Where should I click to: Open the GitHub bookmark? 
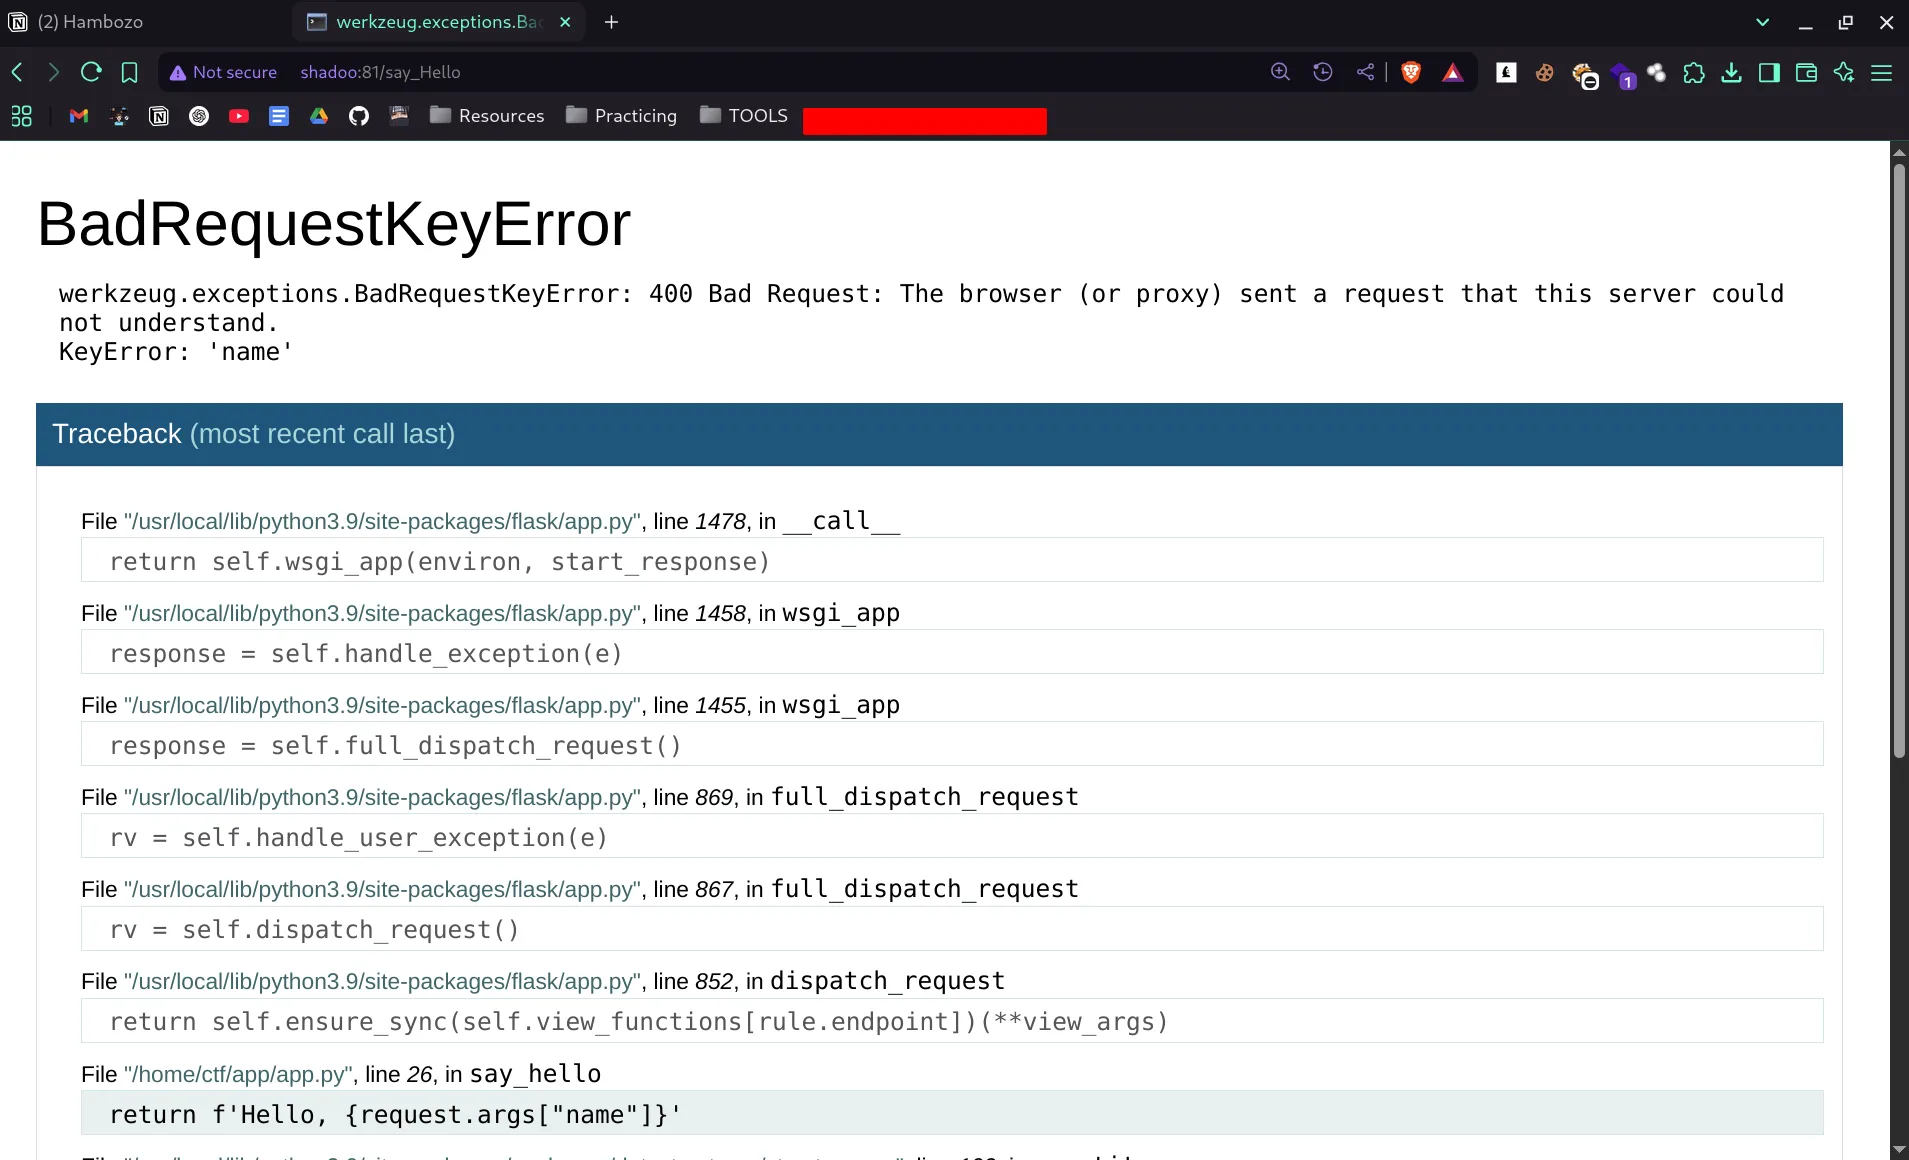pyautogui.click(x=358, y=116)
